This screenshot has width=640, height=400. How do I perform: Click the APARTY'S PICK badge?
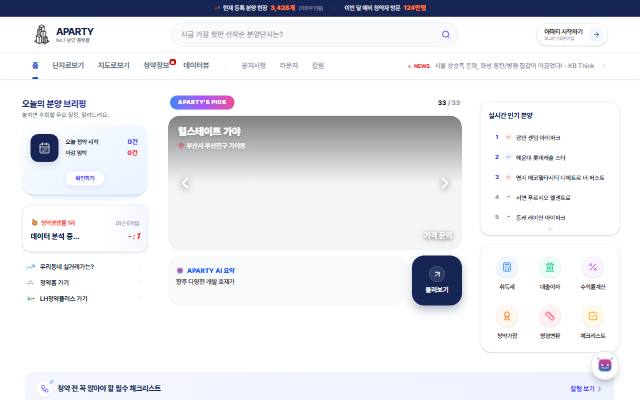(x=202, y=102)
